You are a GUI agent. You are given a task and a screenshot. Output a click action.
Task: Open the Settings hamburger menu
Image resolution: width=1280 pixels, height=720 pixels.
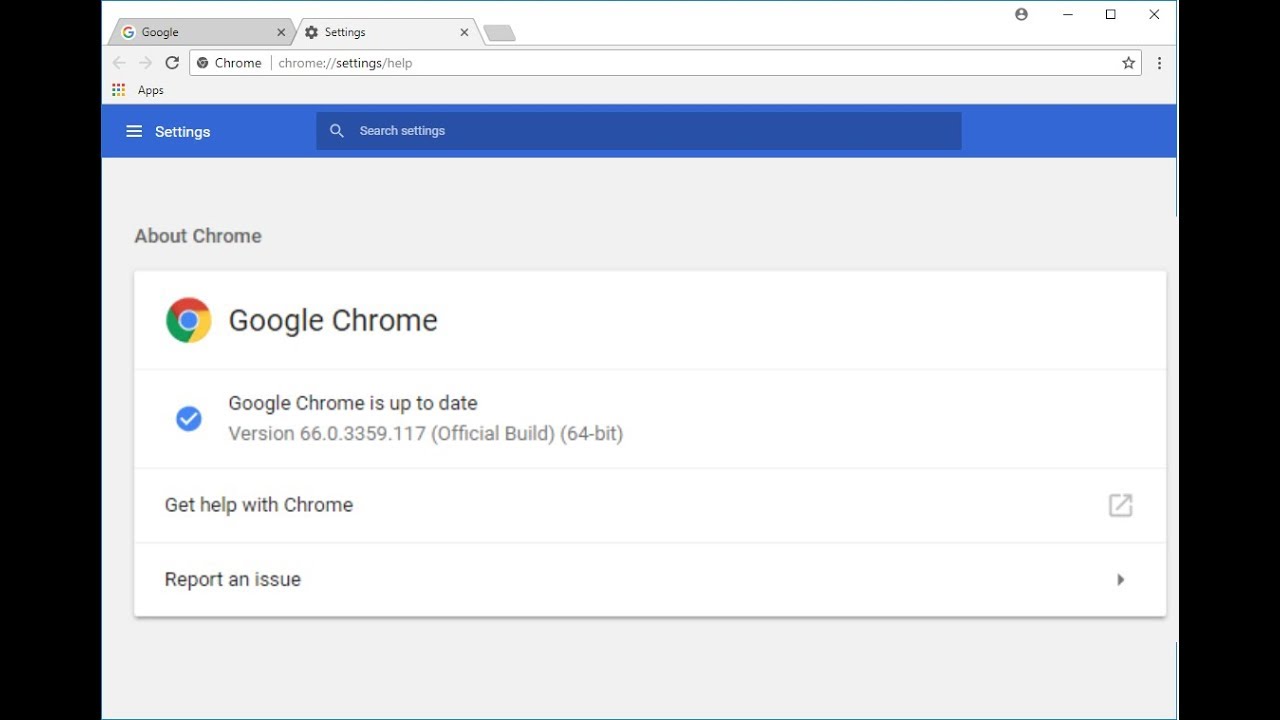(134, 132)
